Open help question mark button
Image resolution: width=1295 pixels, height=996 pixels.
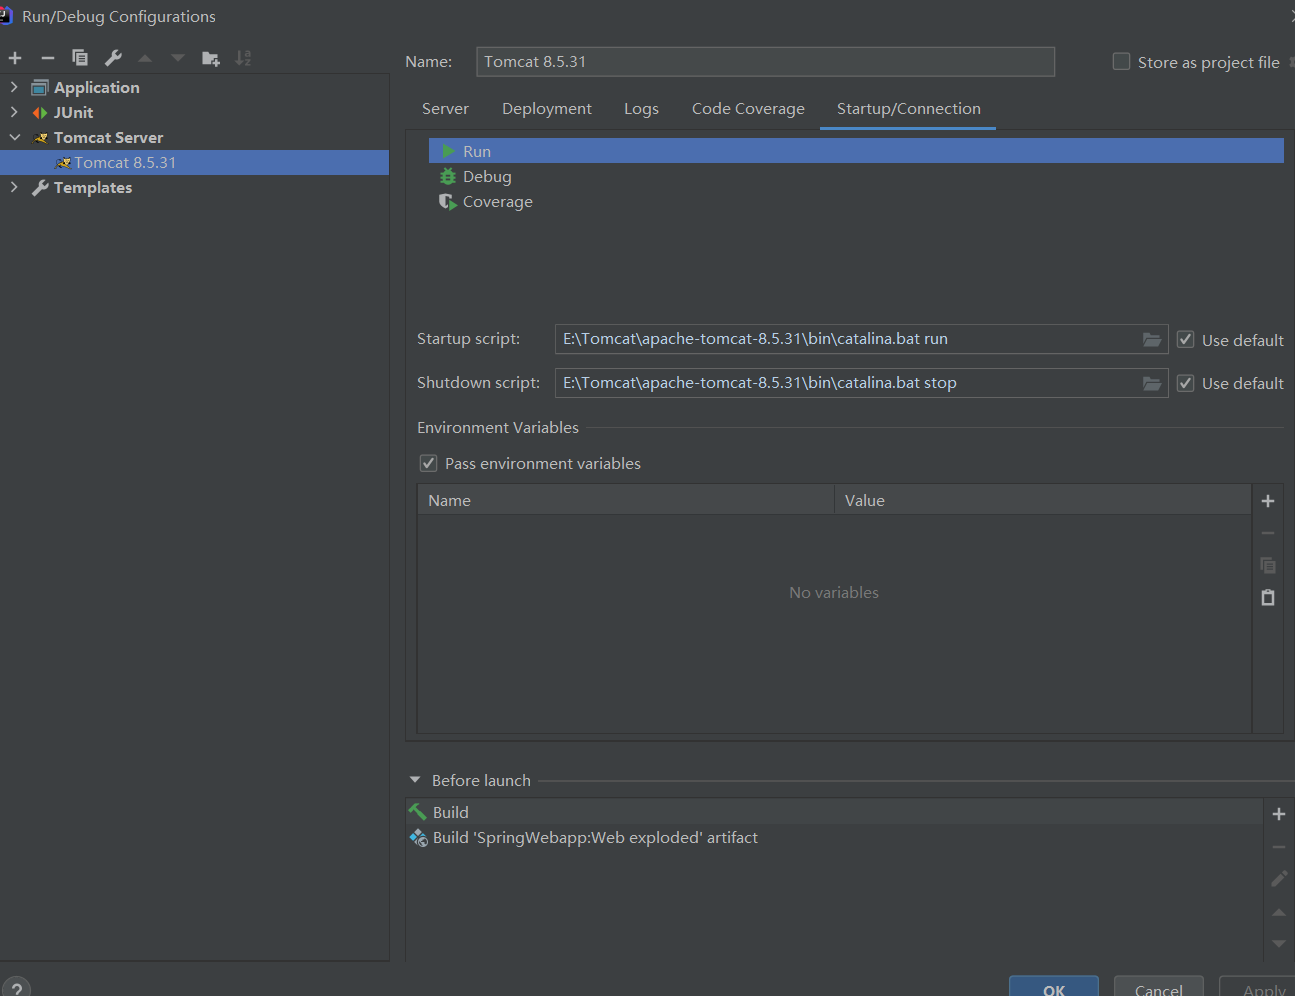click(16, 988)
